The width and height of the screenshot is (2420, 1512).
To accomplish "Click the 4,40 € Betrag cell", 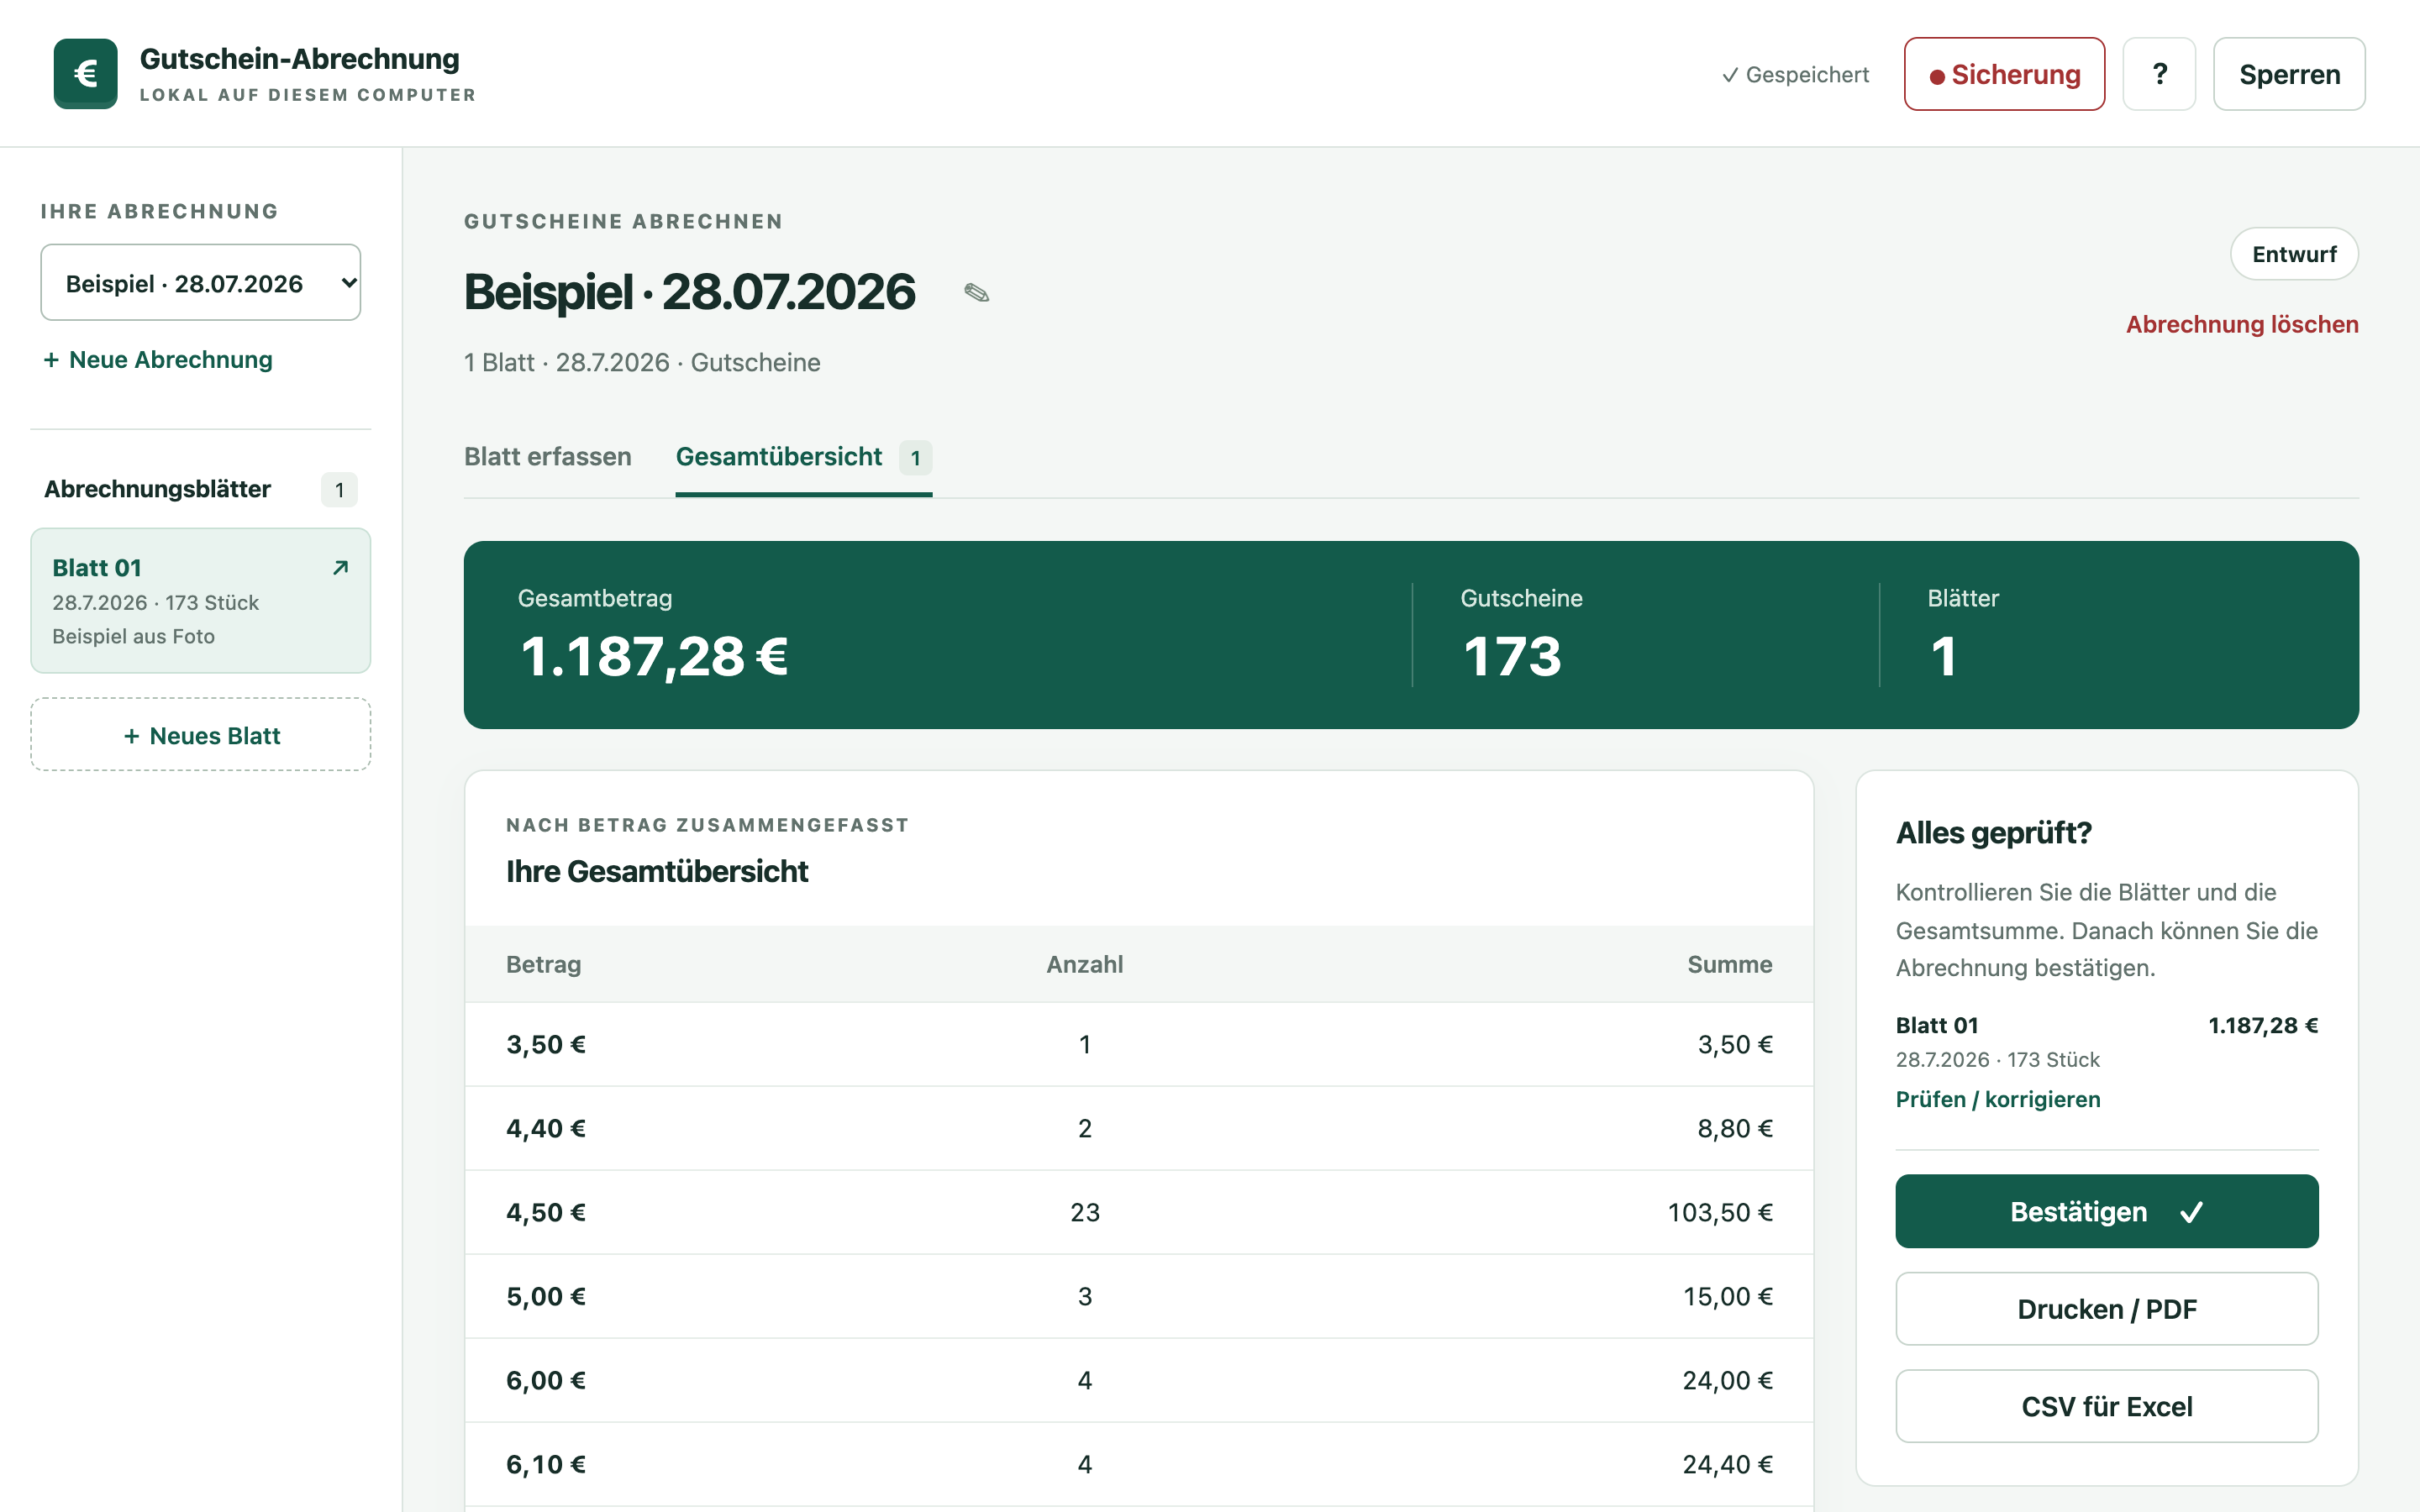I will (x=546, y=1128).
